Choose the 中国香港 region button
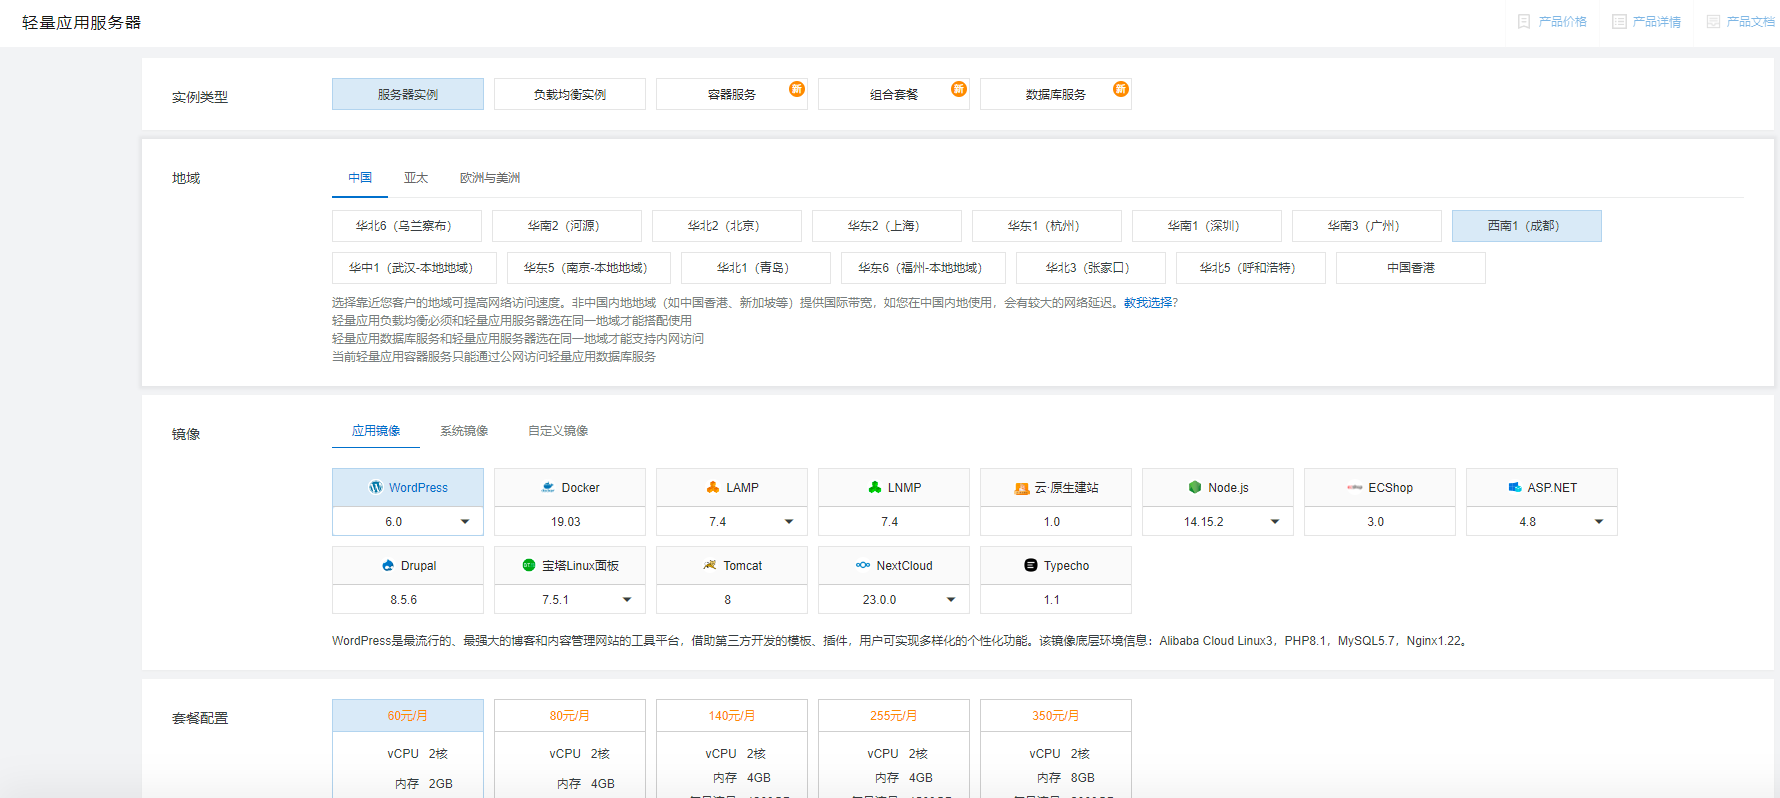The height and width of the screenshot is (798, 1780). 1410,268
